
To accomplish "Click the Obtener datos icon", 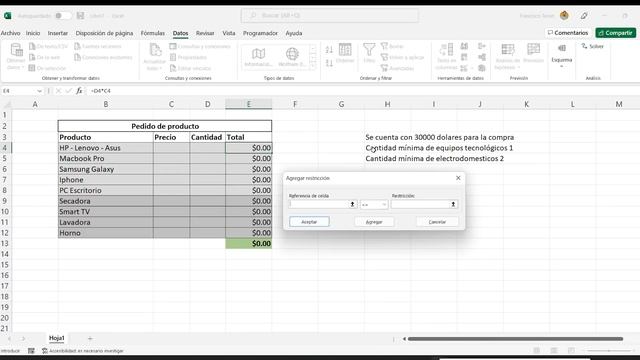I will click(16, 56).
